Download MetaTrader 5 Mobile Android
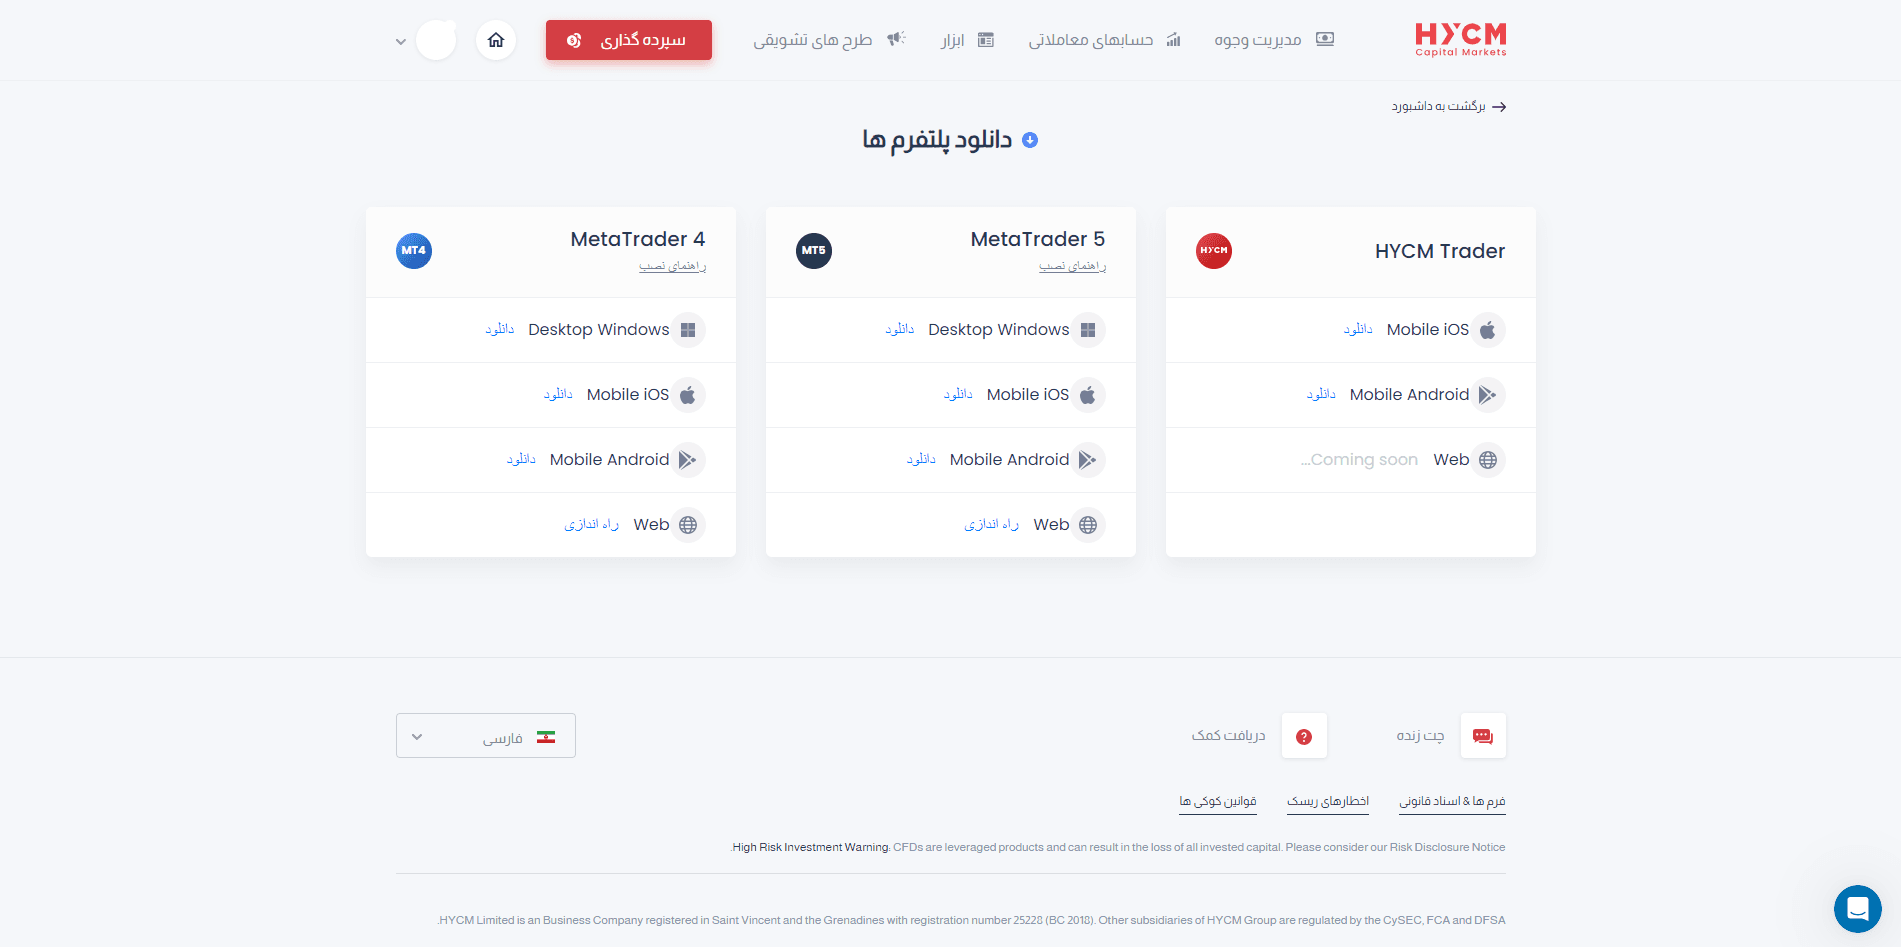Screen dimensions: 1901x947 [921, 459]
